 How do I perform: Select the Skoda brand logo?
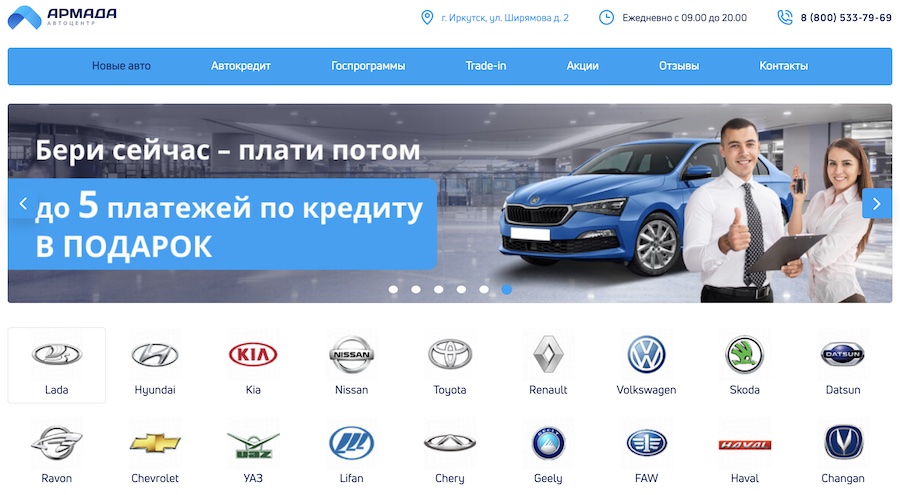point(744,354)
